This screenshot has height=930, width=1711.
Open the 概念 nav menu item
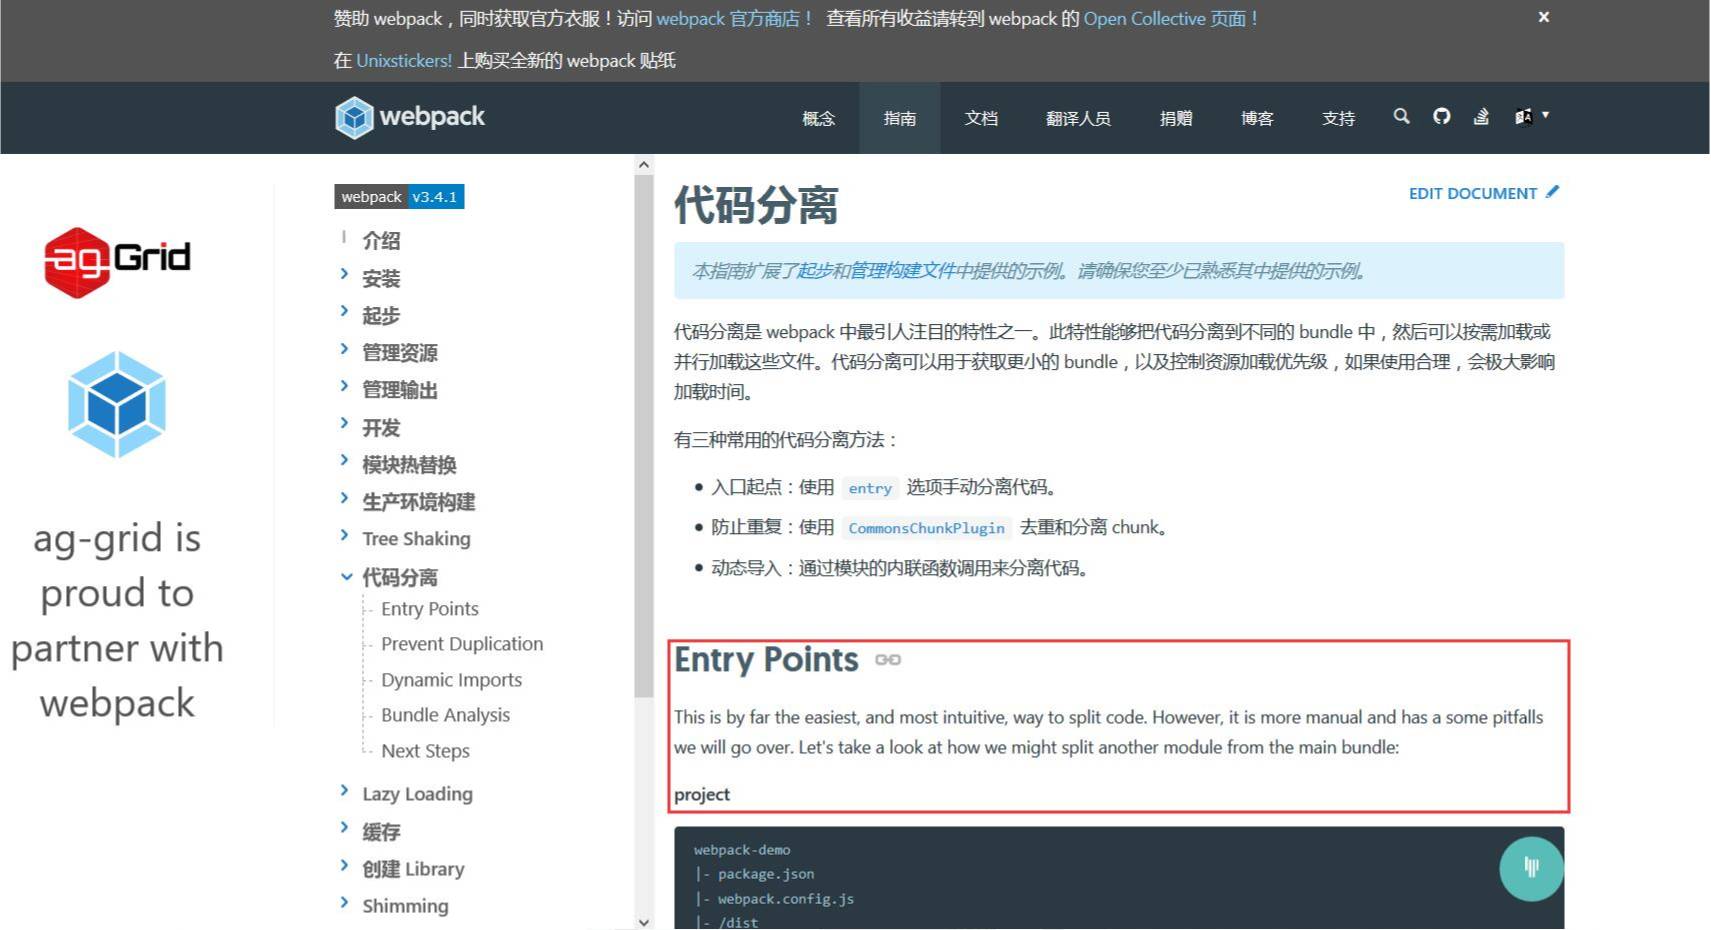pos(818,118)
